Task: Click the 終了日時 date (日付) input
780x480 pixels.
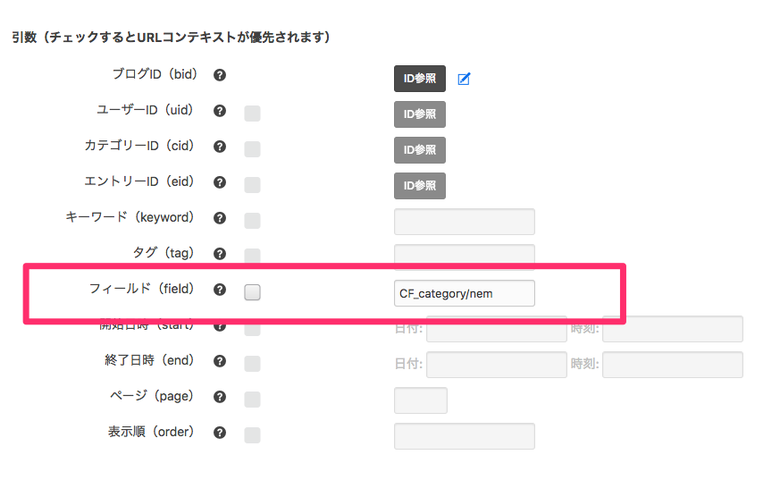Action: tap(496, 365)
